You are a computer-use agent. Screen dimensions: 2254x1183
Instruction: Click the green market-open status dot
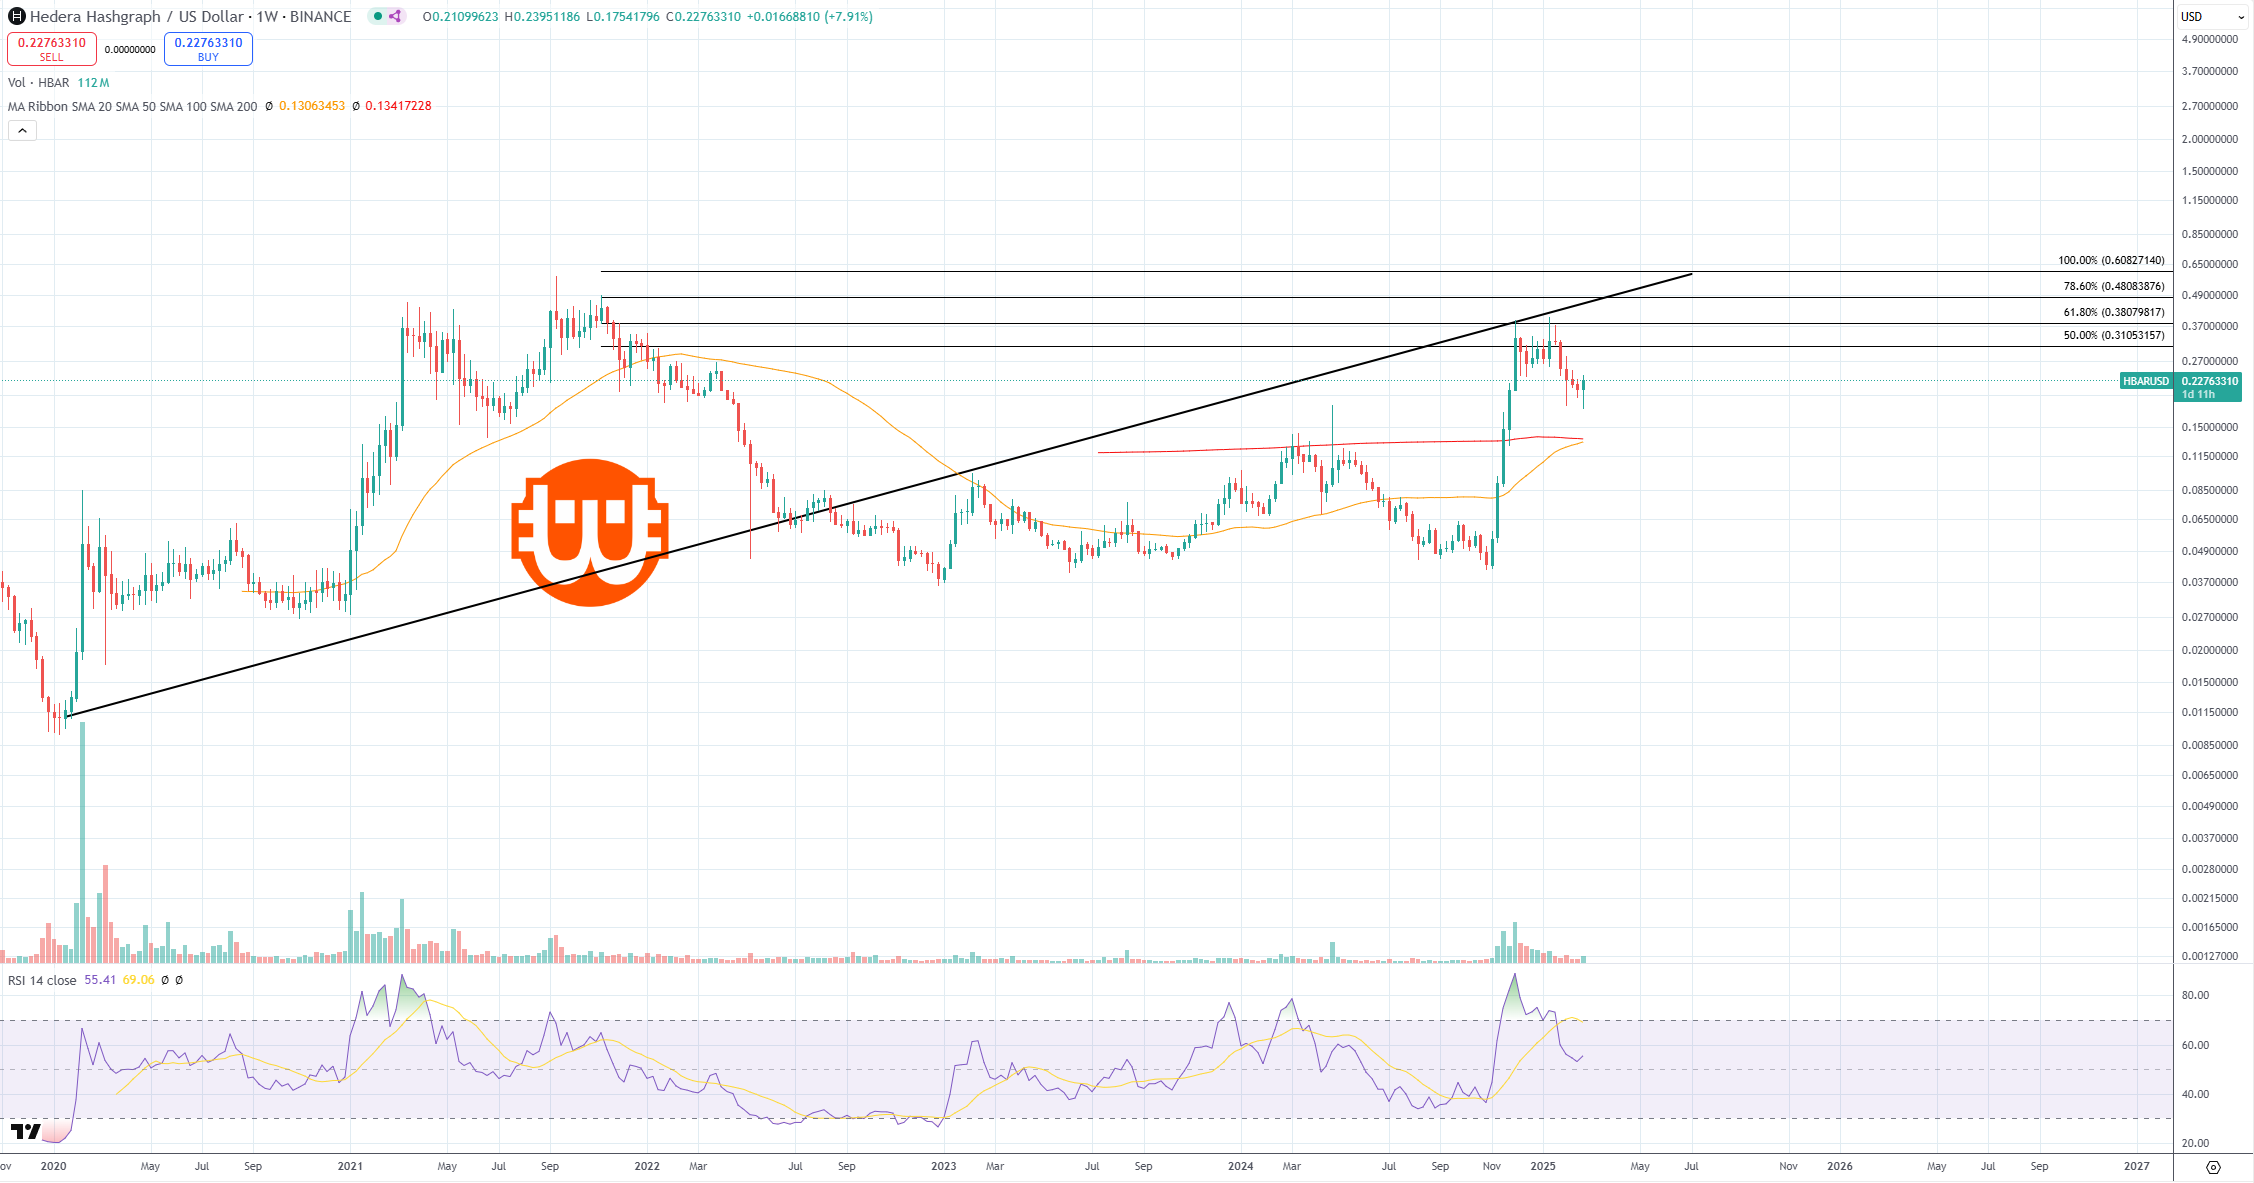coord(378,16)
